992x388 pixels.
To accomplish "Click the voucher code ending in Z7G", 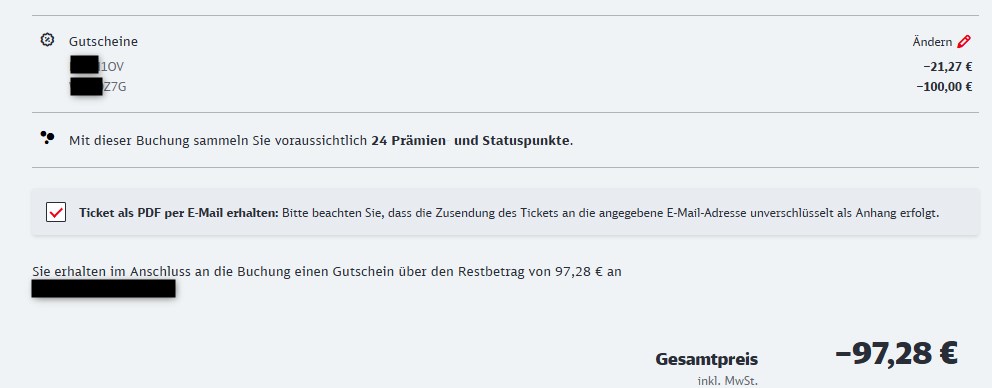I will coord(98,87).
